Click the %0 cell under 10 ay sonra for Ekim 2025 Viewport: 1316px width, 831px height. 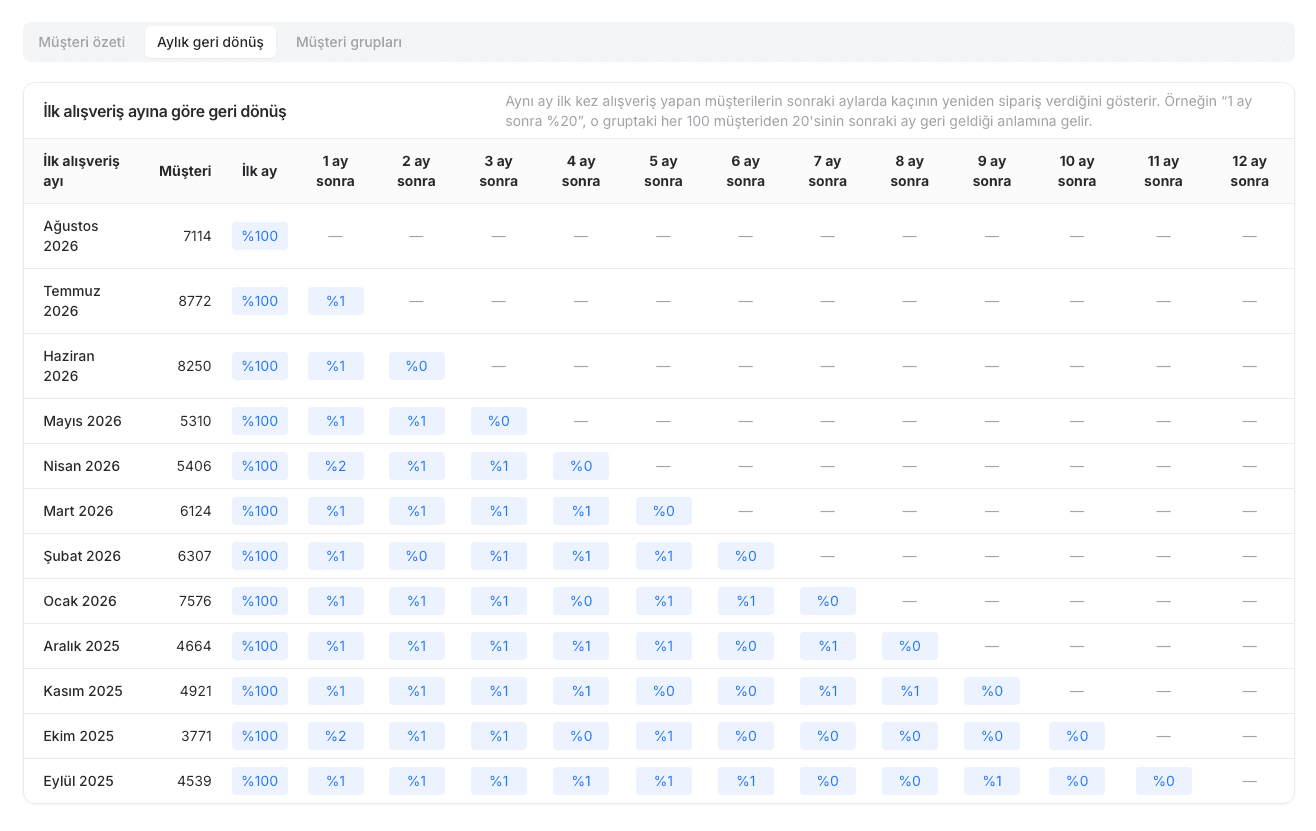(x=1077, y=736)
